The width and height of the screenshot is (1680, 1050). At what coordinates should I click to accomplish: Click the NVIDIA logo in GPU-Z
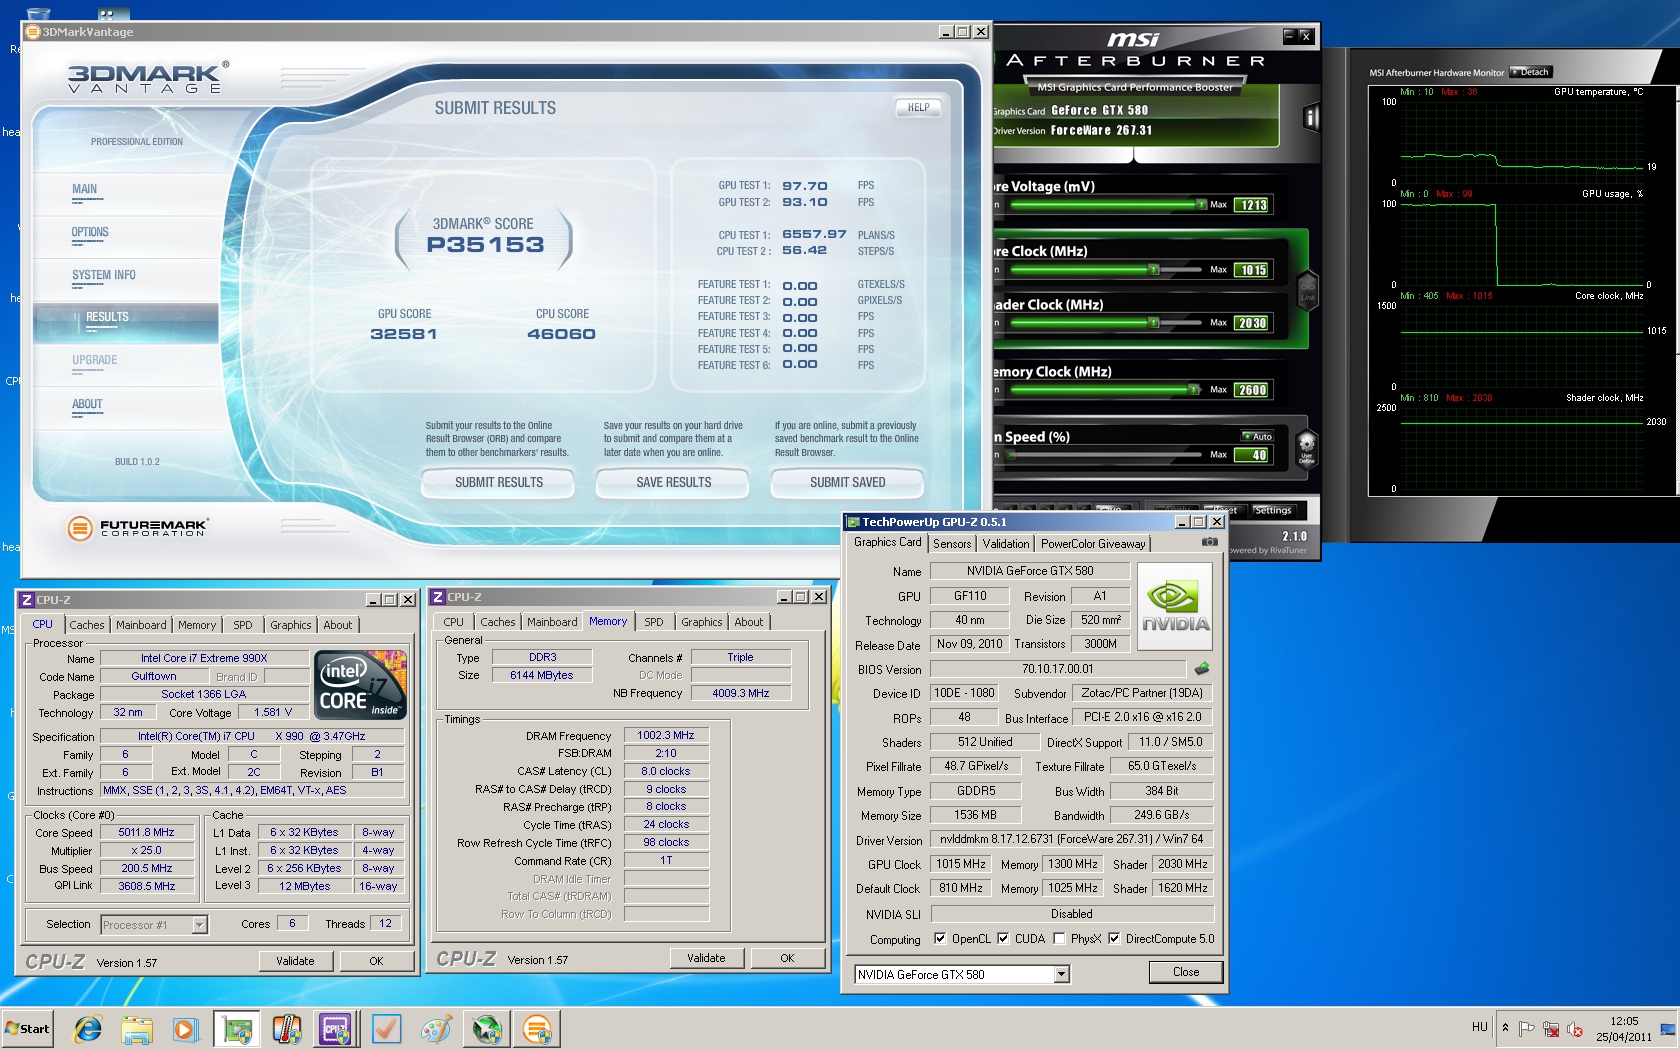click(x=1175, y=606)
